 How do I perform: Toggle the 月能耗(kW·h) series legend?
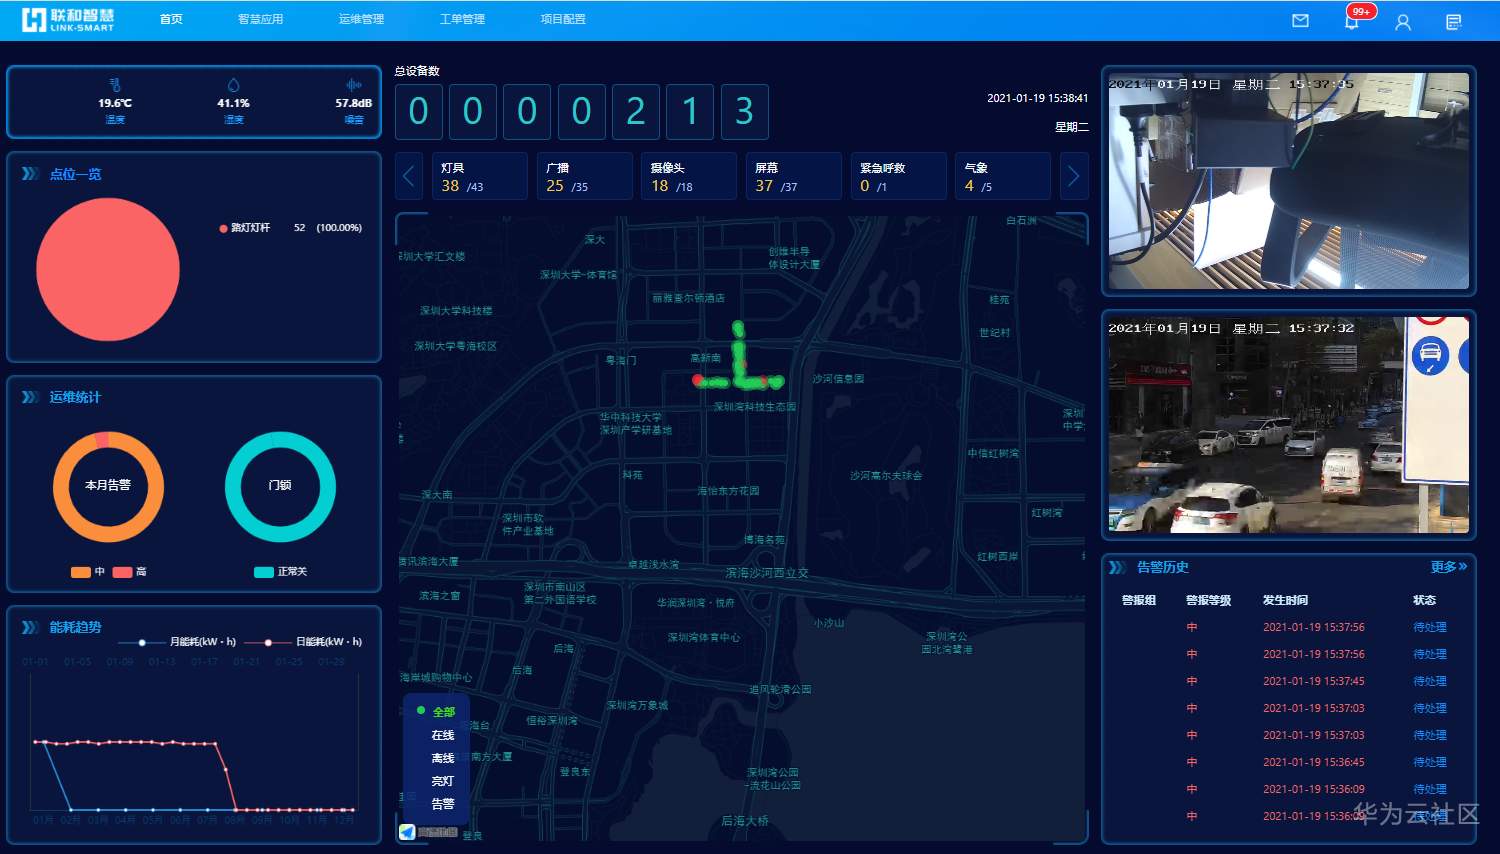(178, 642)
